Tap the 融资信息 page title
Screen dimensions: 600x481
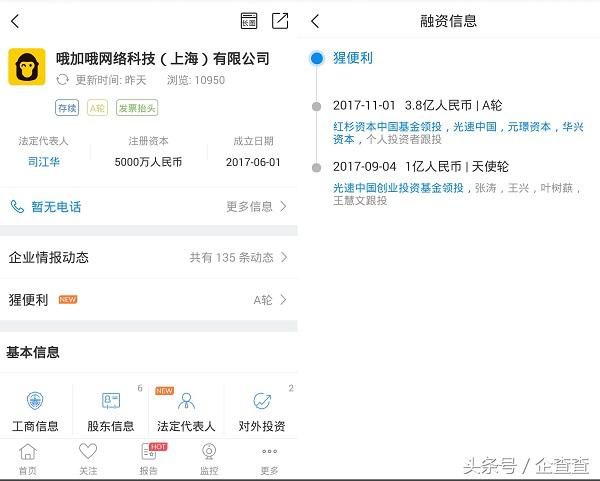click(x=448, y=21)
